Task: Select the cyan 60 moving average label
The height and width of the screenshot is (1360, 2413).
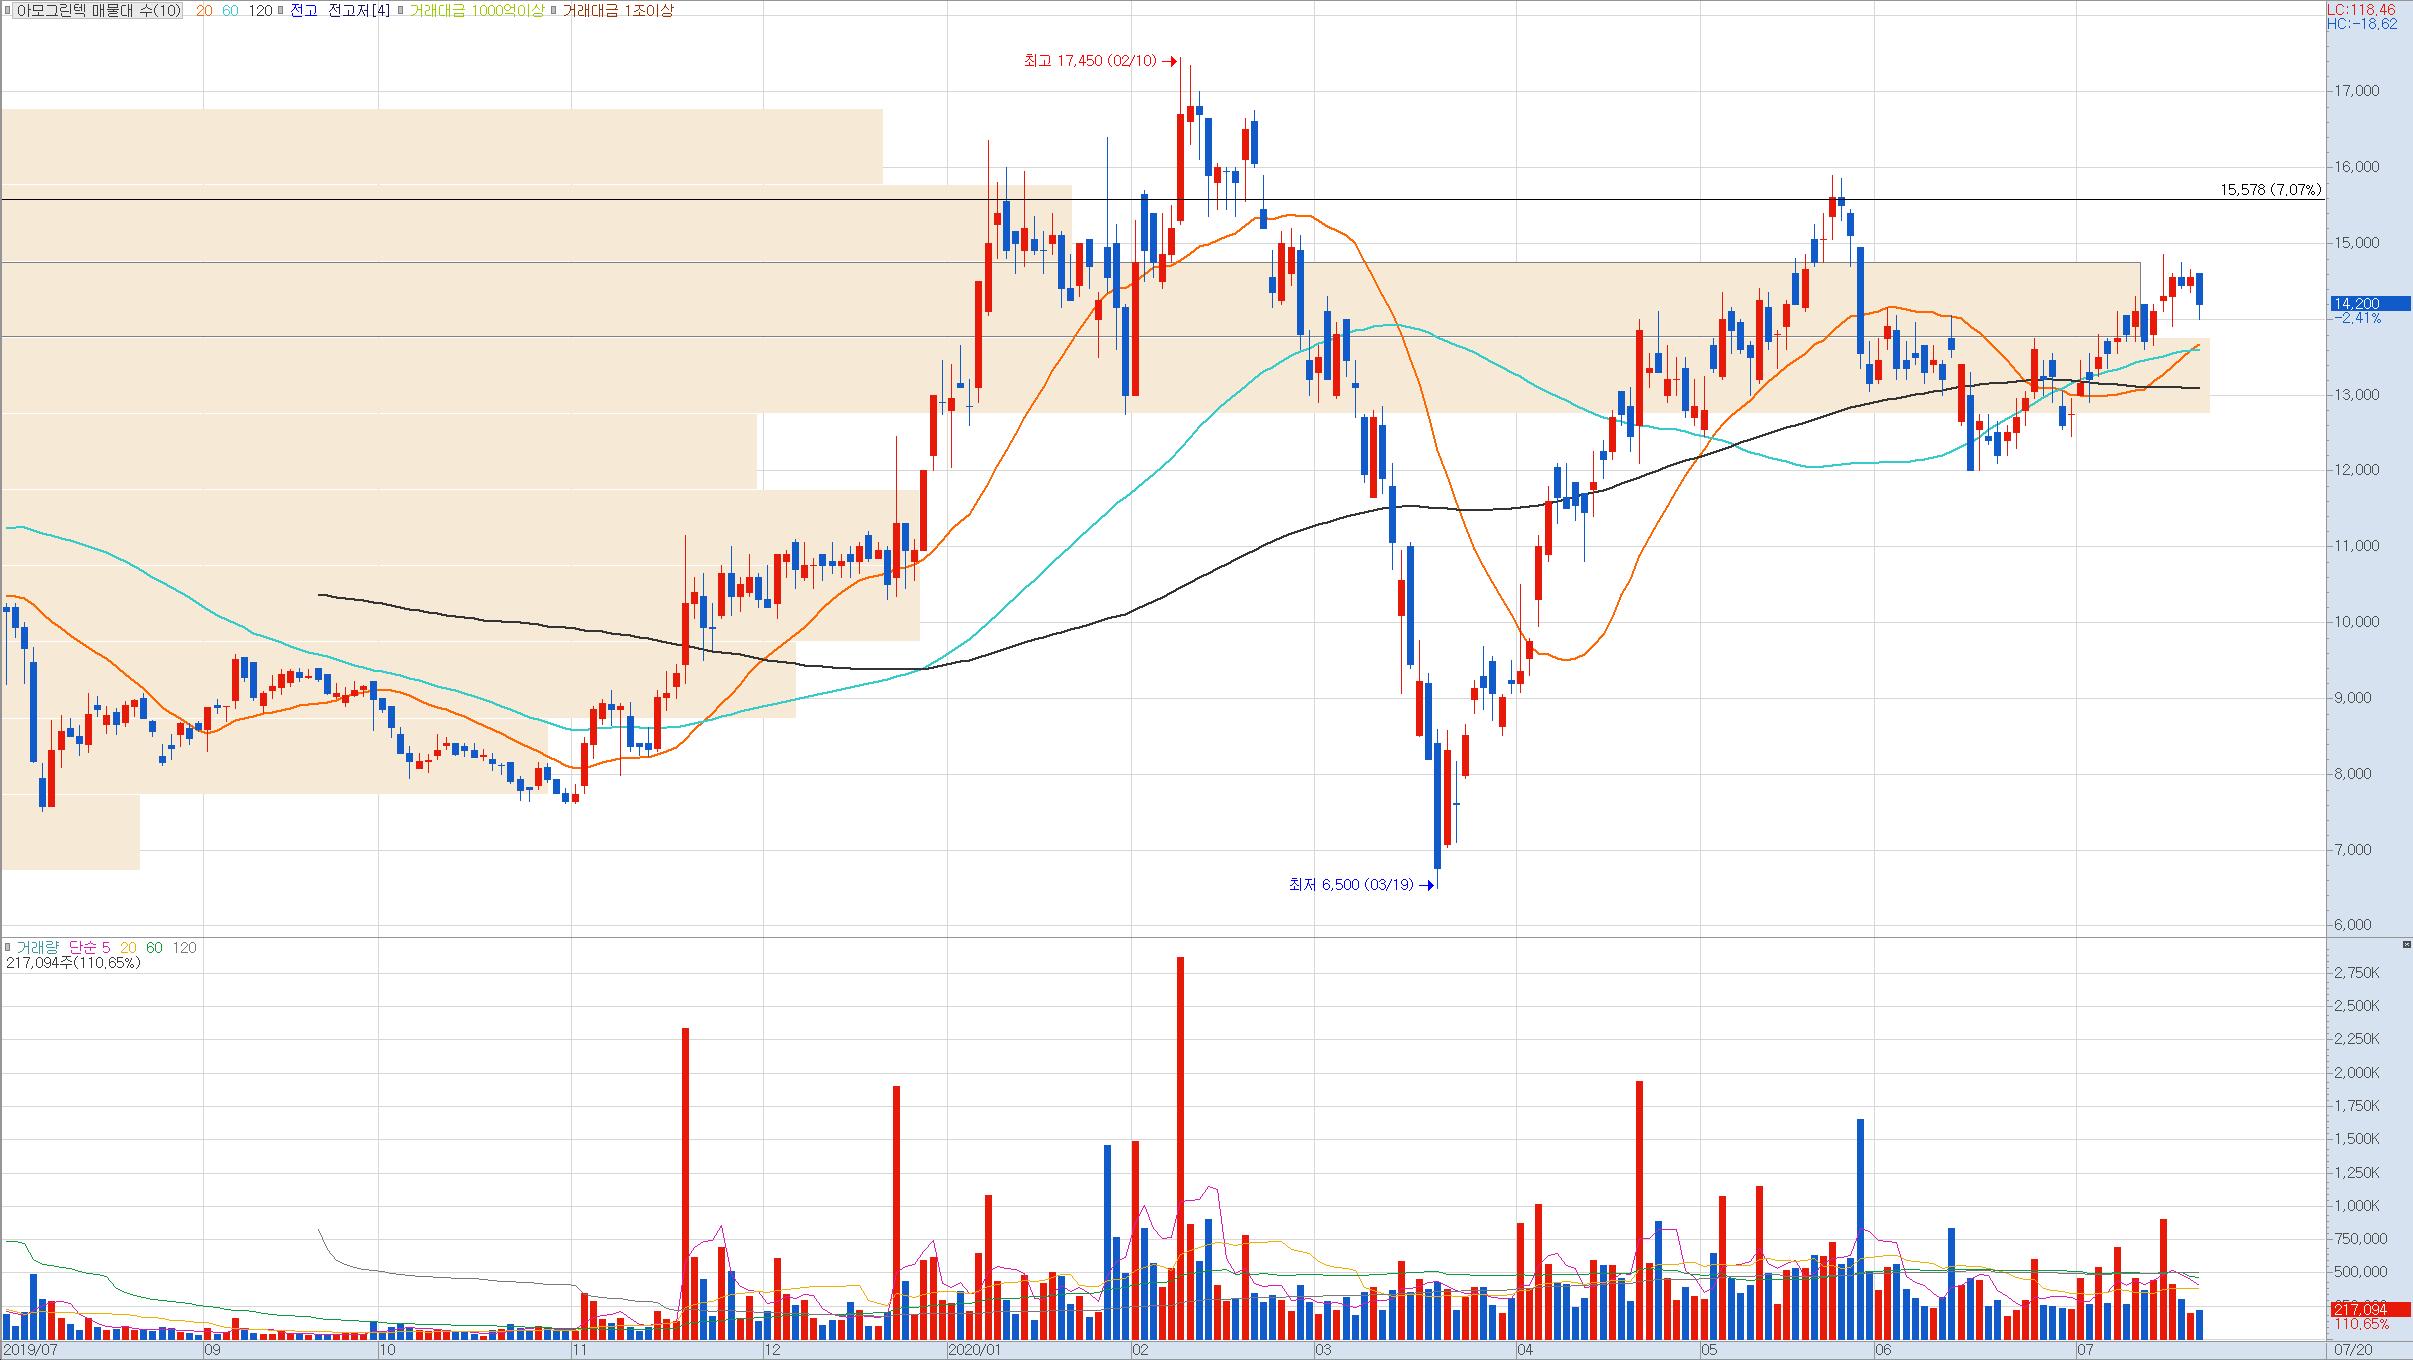Action: click(x=229, y=10)
